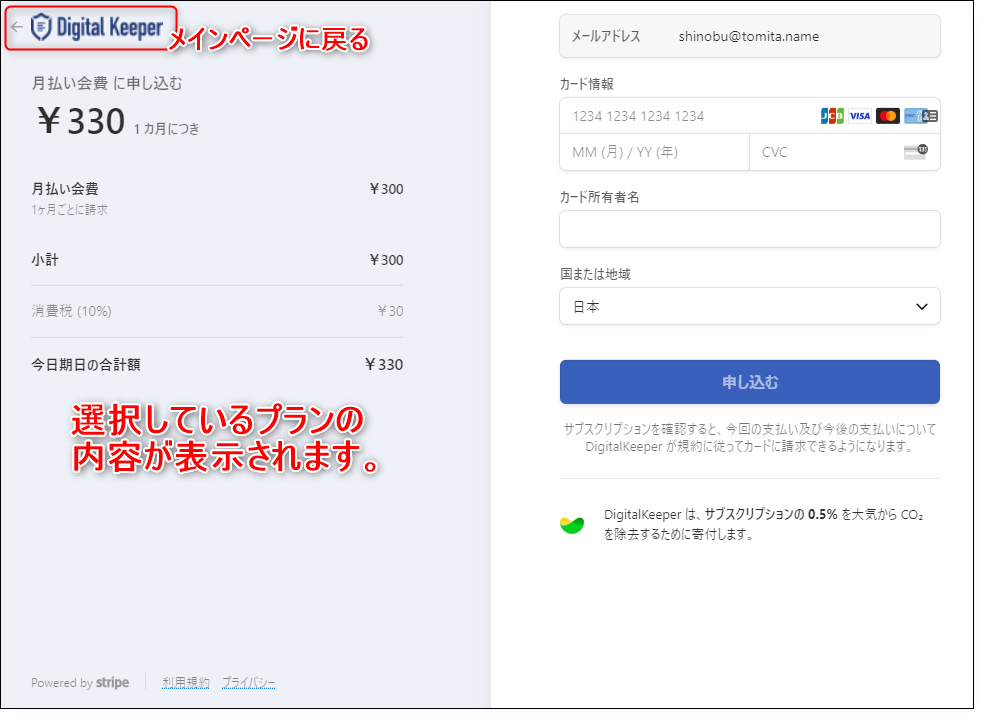Click the VISA card brand icon

click(859, 116)
